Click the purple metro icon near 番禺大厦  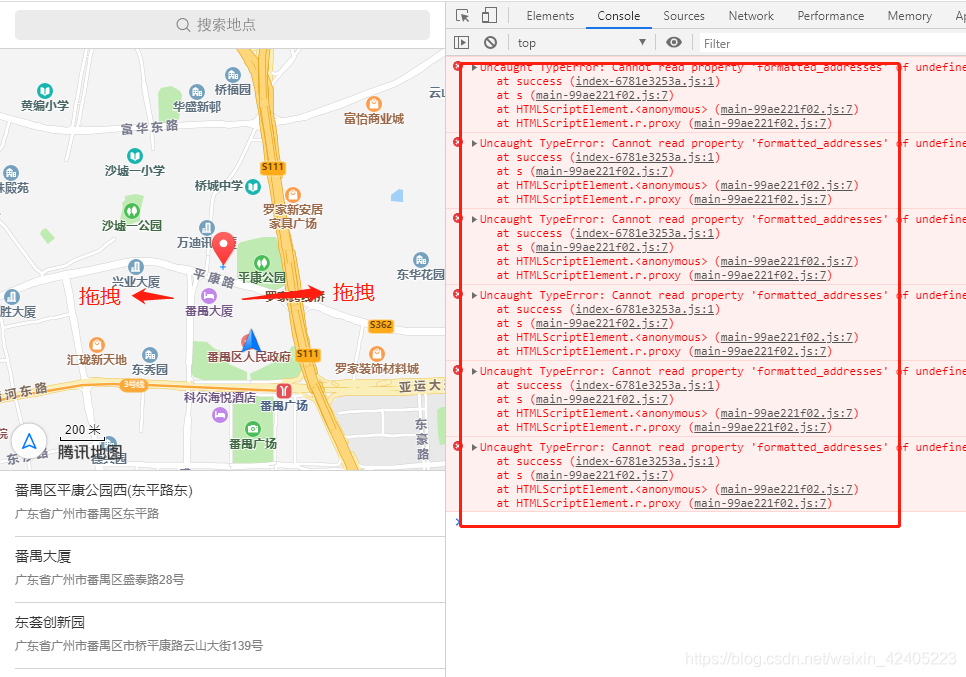pyautogui.click(x=209, y=294)
